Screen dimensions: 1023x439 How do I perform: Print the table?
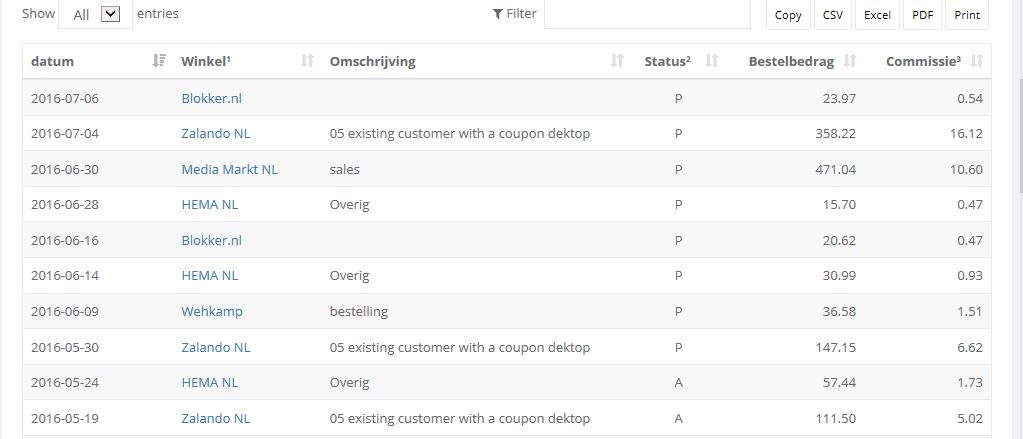click(967, 15)
